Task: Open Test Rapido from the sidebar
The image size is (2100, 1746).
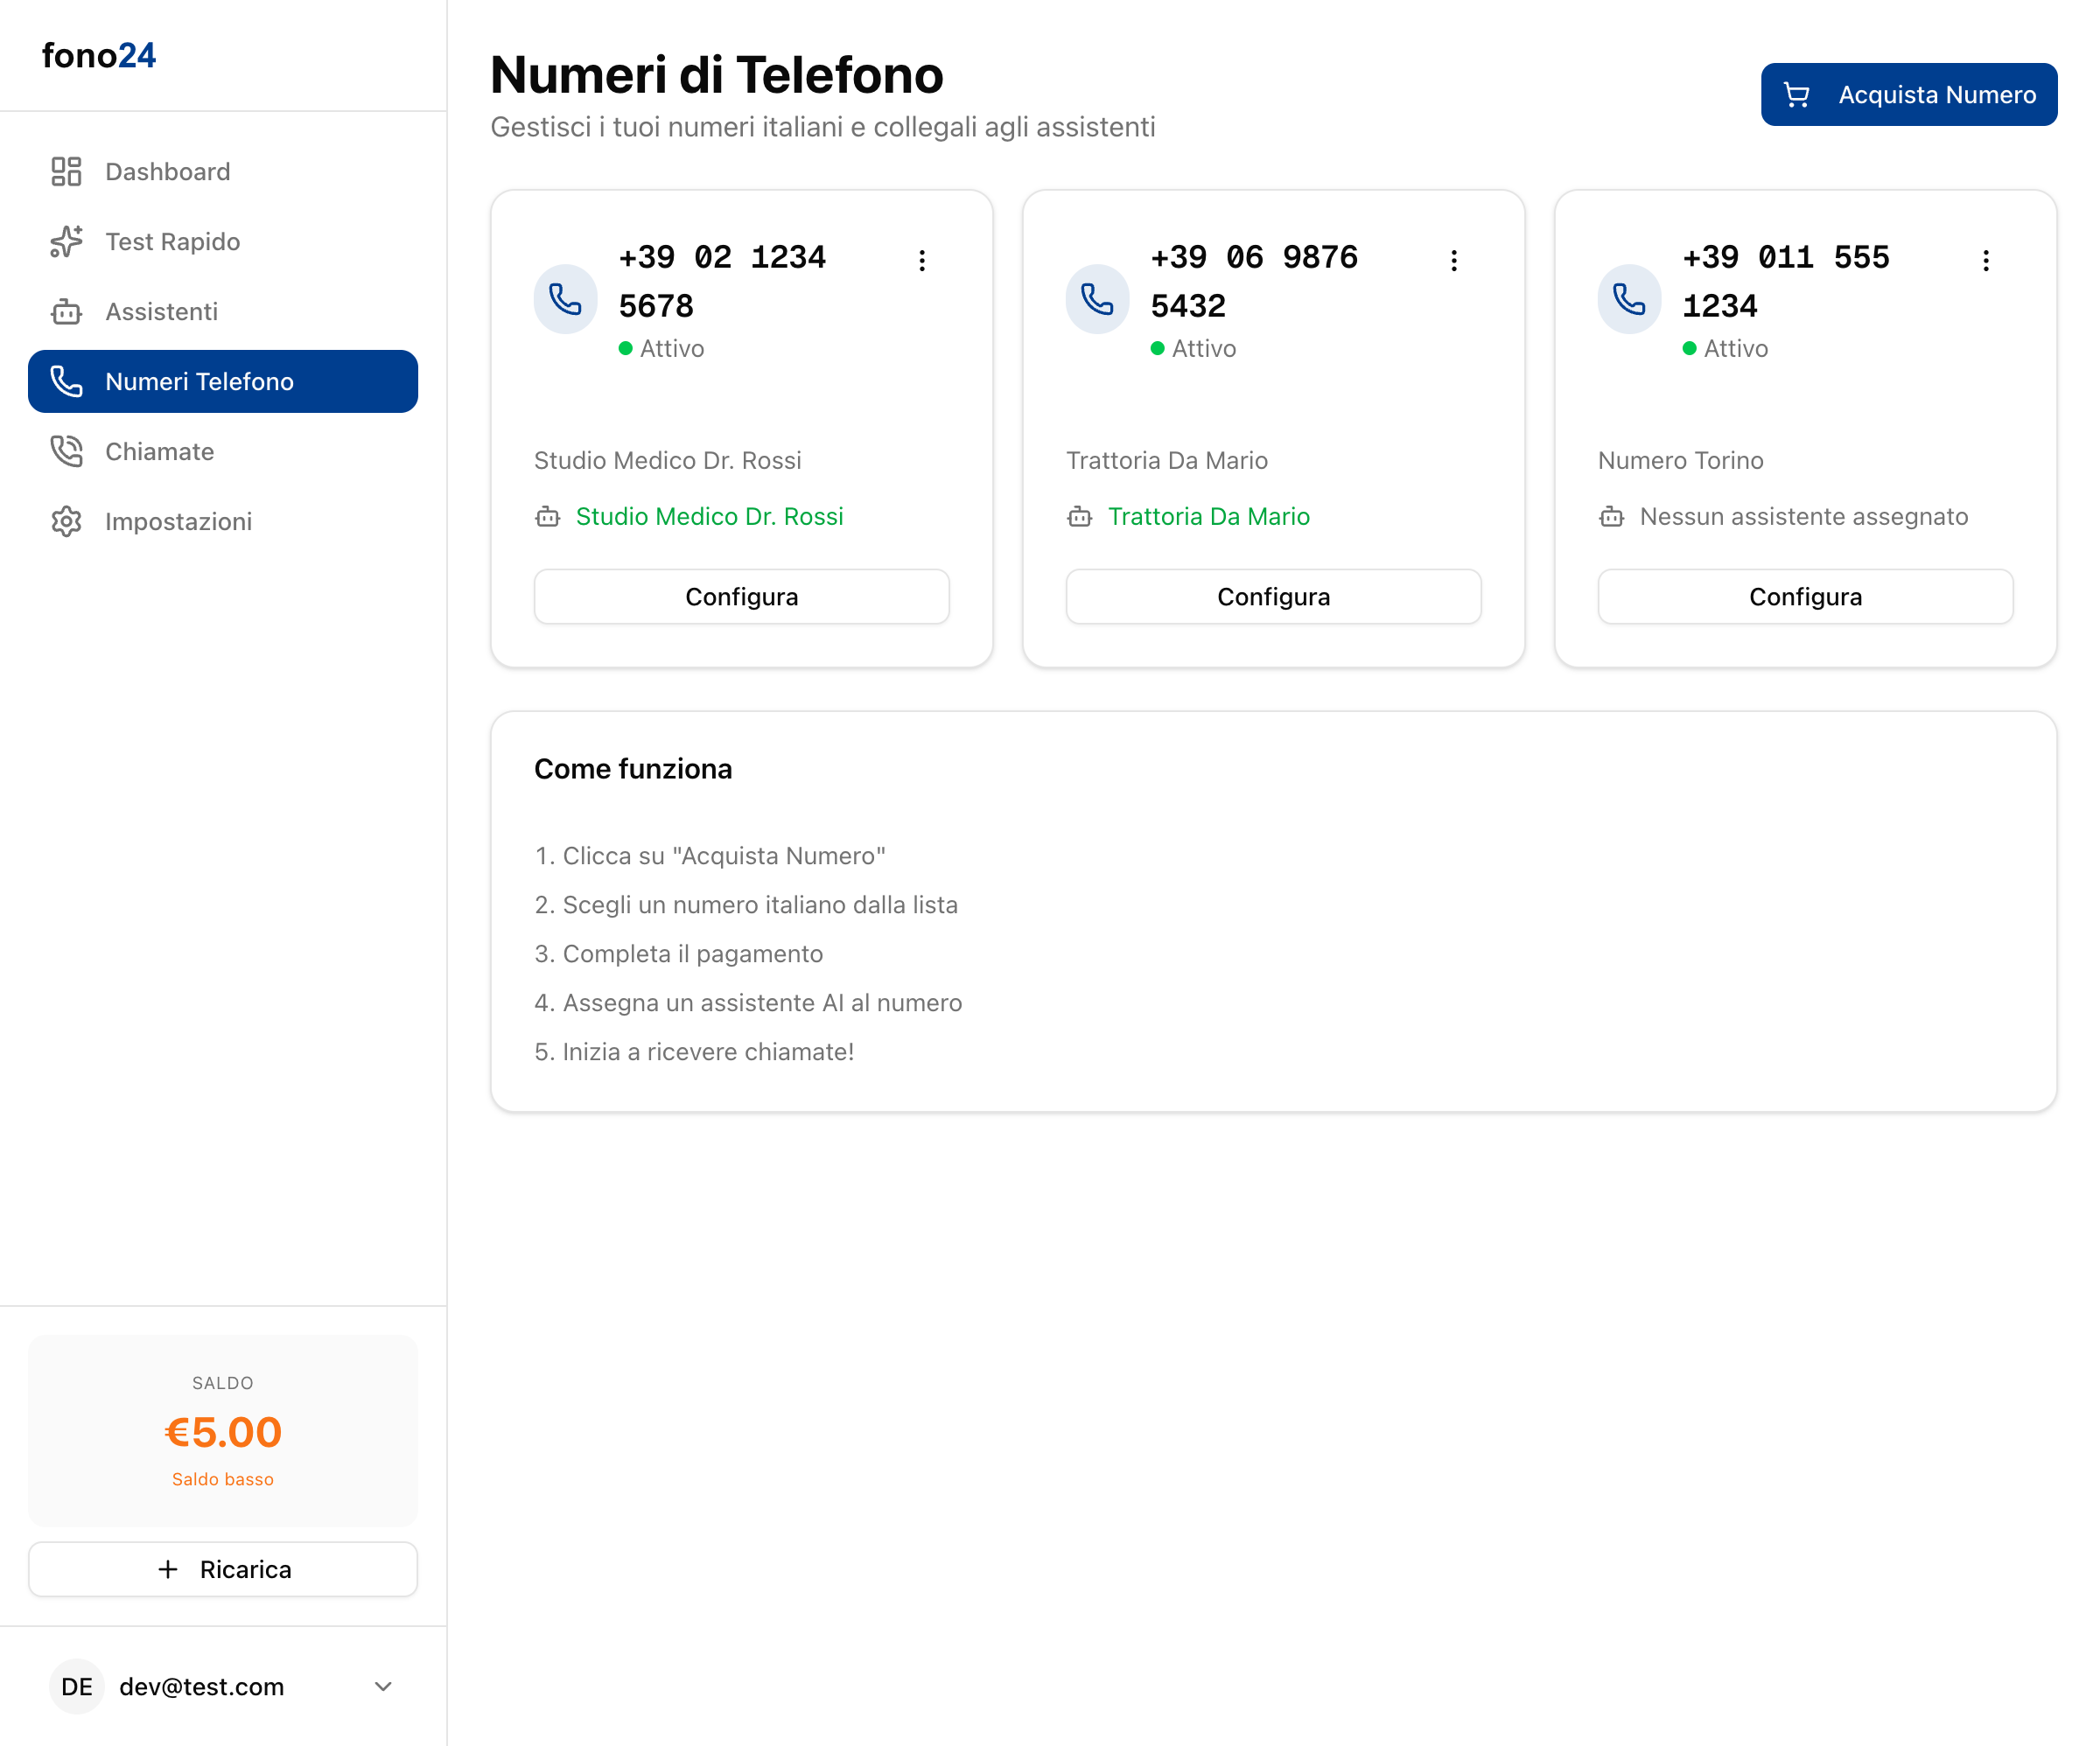Action: tap(172, 242)
